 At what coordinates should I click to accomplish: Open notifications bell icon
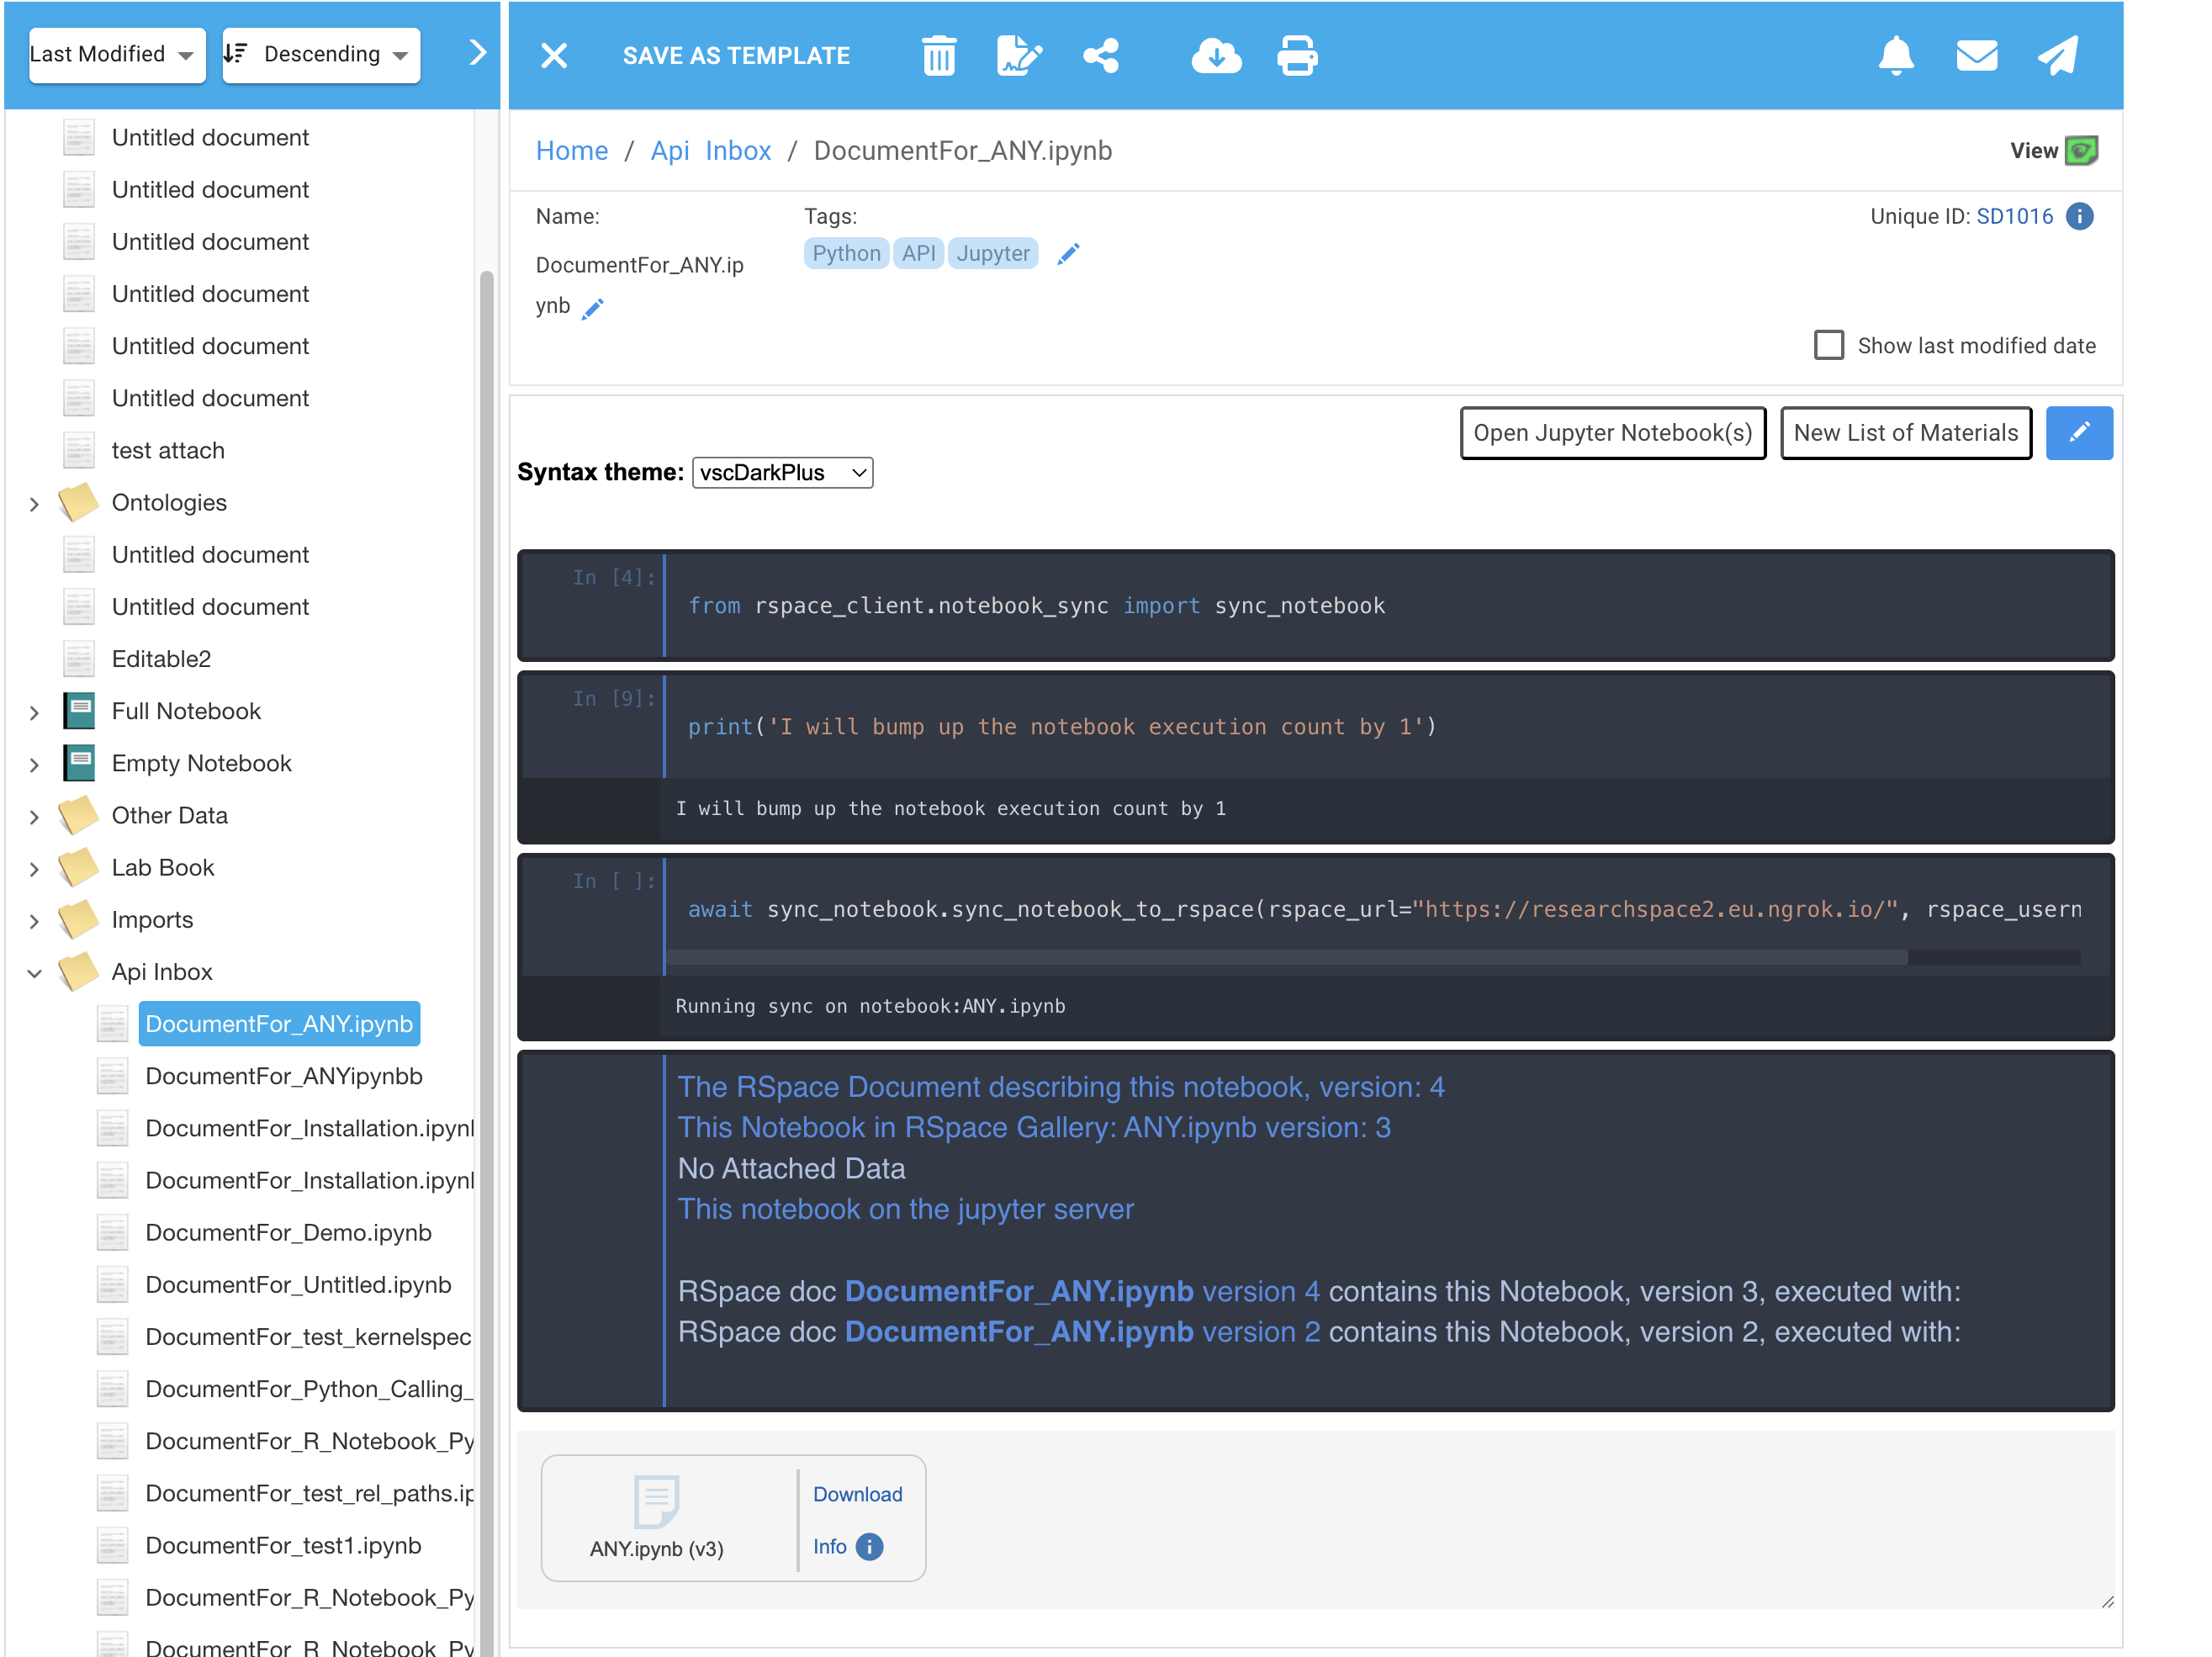pyautogui.click(x=1895, y=56)
